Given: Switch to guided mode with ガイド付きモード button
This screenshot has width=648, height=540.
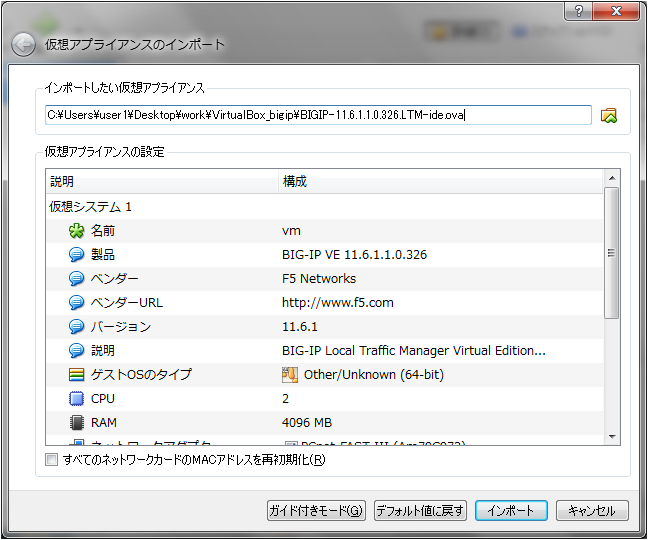Looking at the screenshot, I should pos(316,511).
